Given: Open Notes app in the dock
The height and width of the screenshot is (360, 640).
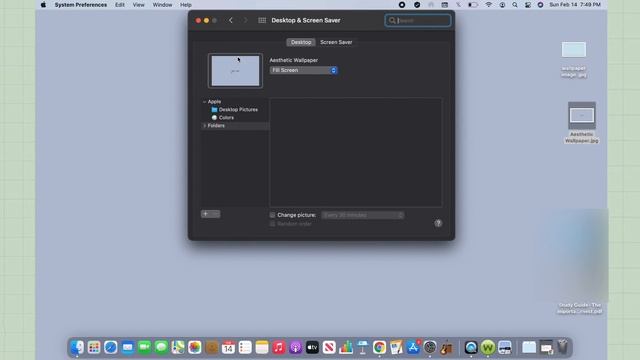Looking at the screenshot, I should [262, 347].
